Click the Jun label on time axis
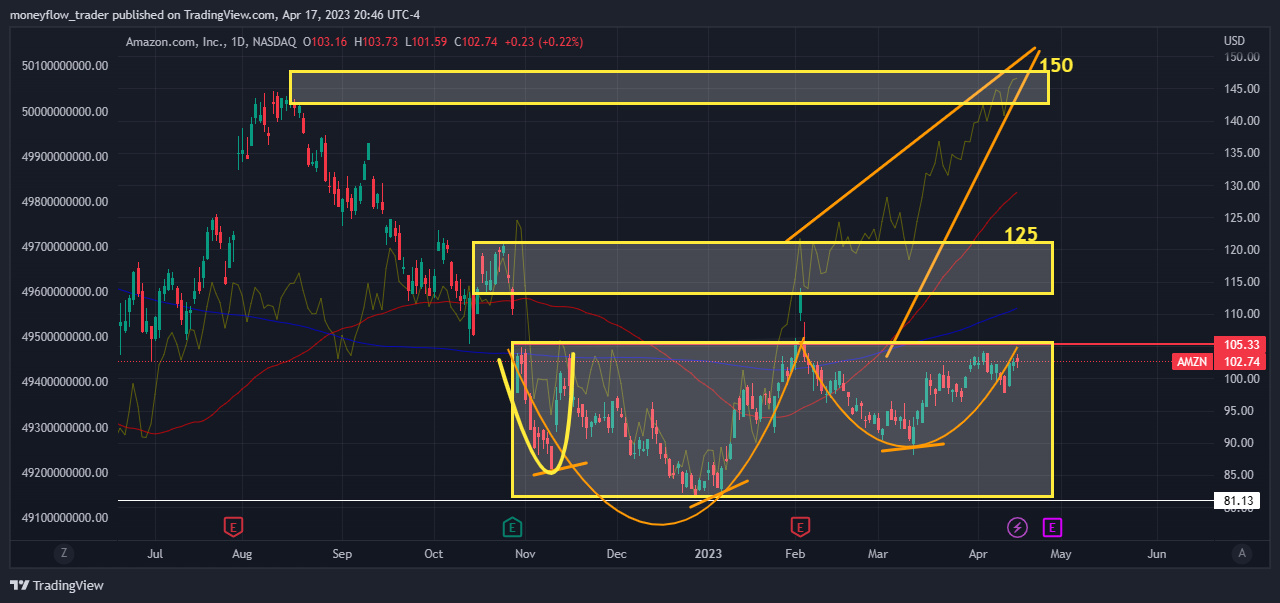This screenshot has width=1280, height=603. pos(1157,553)
